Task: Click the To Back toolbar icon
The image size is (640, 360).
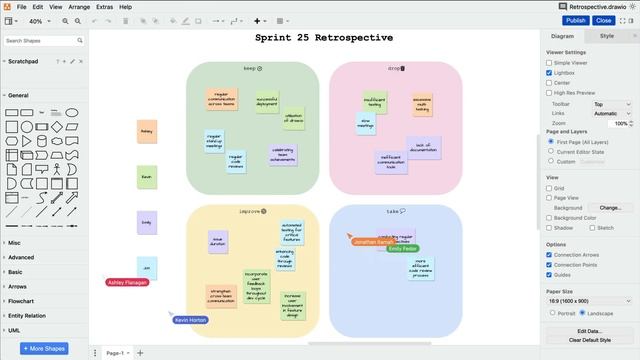Action: [156, 21]
